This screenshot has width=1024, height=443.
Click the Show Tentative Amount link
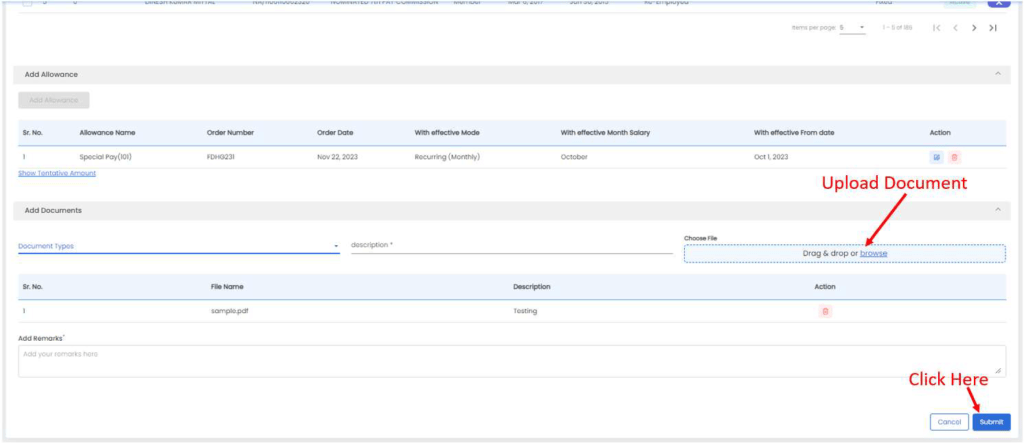click(57, 173)
